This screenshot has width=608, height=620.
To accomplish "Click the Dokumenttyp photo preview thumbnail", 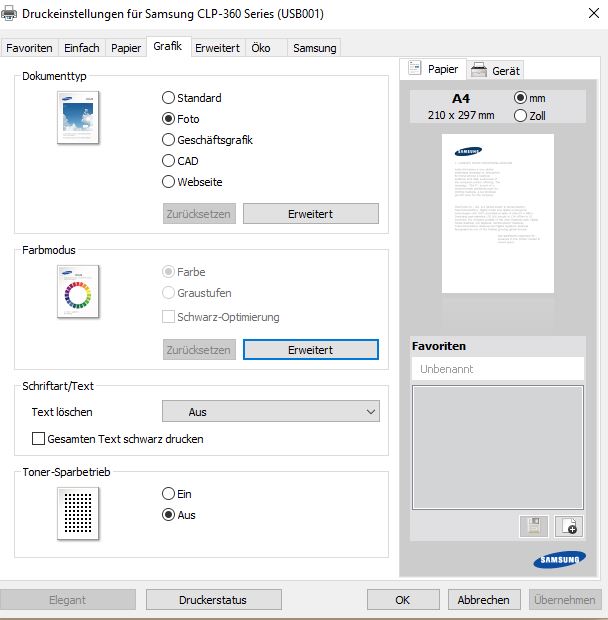I will tap(78, 117).
